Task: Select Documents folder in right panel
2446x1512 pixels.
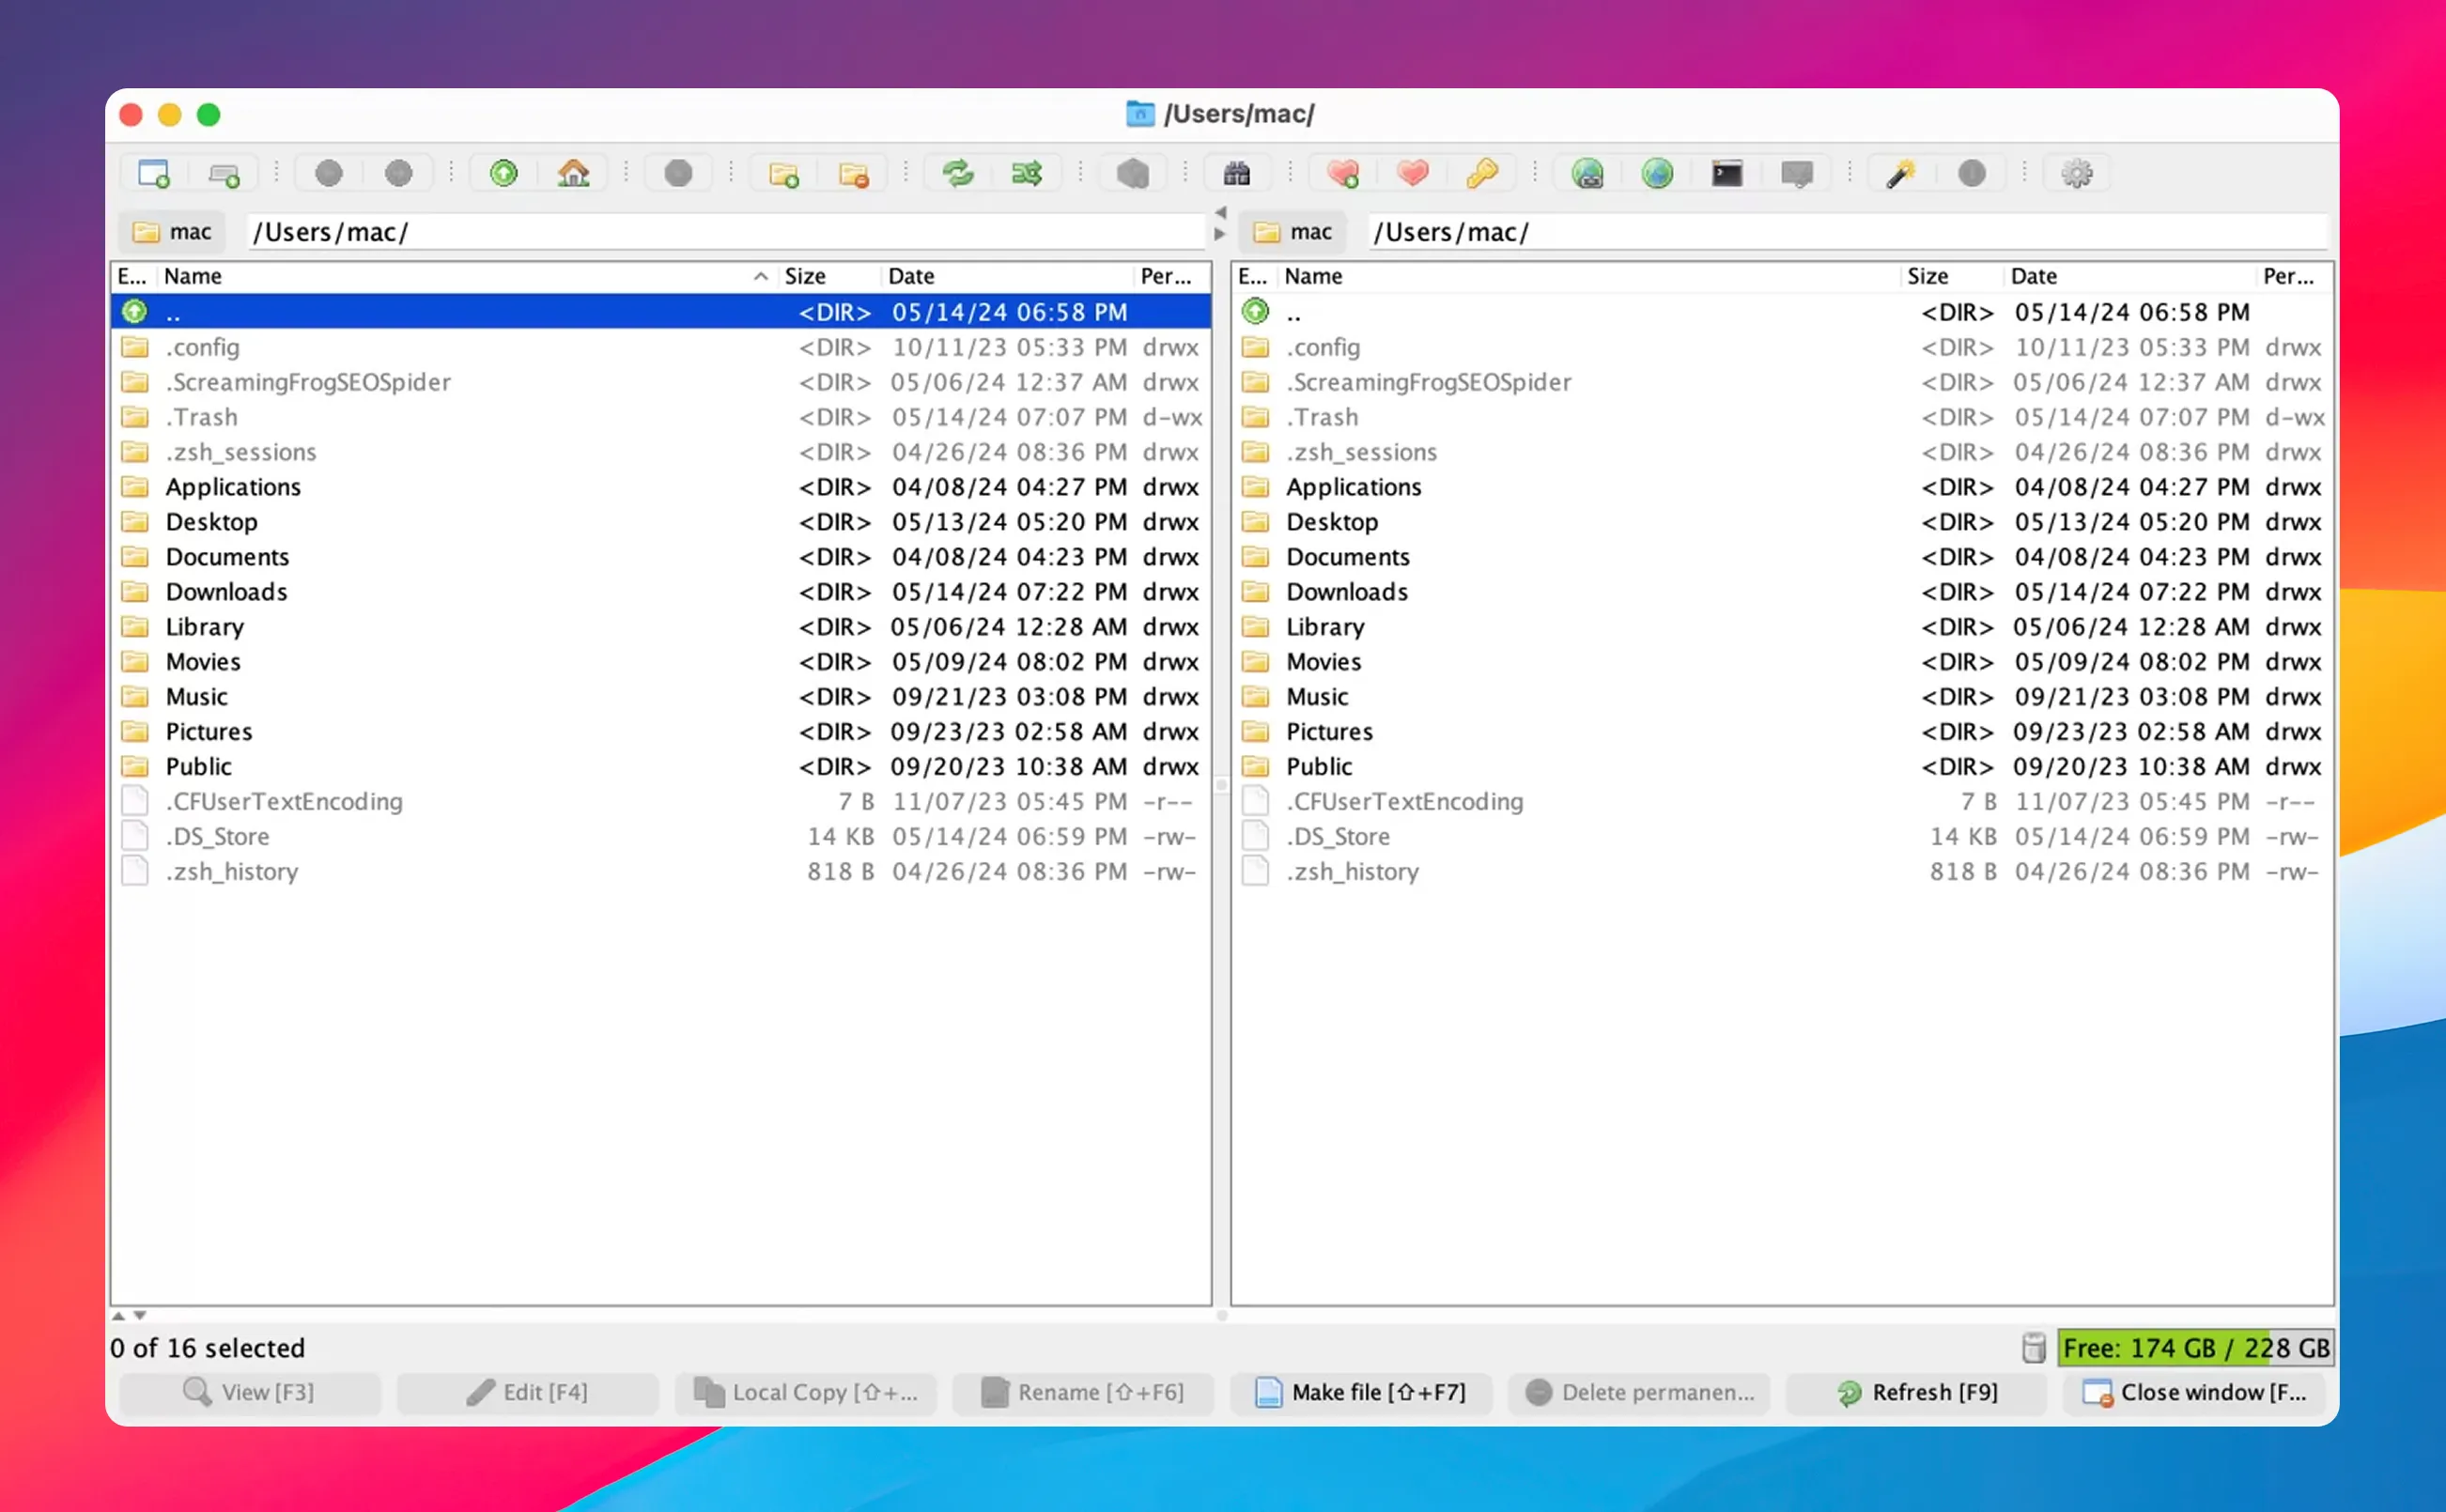Action: coord(1783,557)
